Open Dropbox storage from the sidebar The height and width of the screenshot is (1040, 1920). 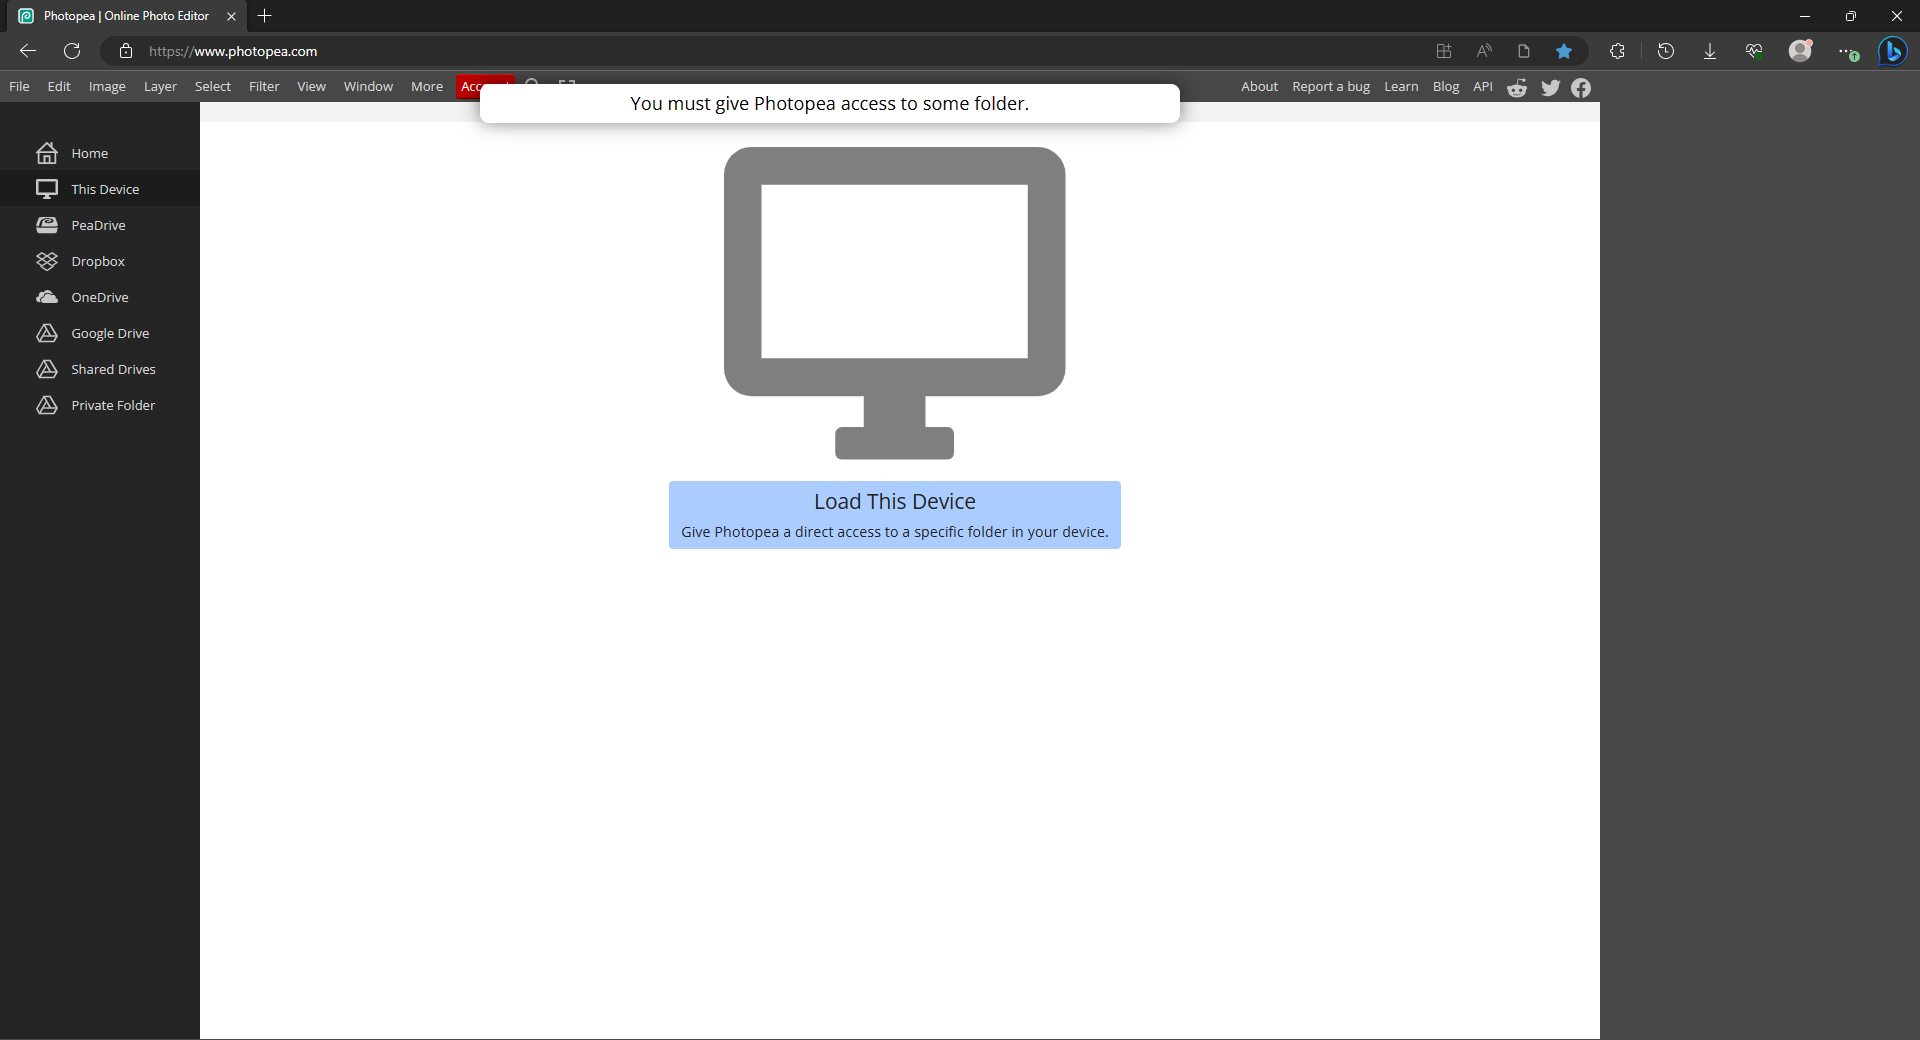coord(99,261)
